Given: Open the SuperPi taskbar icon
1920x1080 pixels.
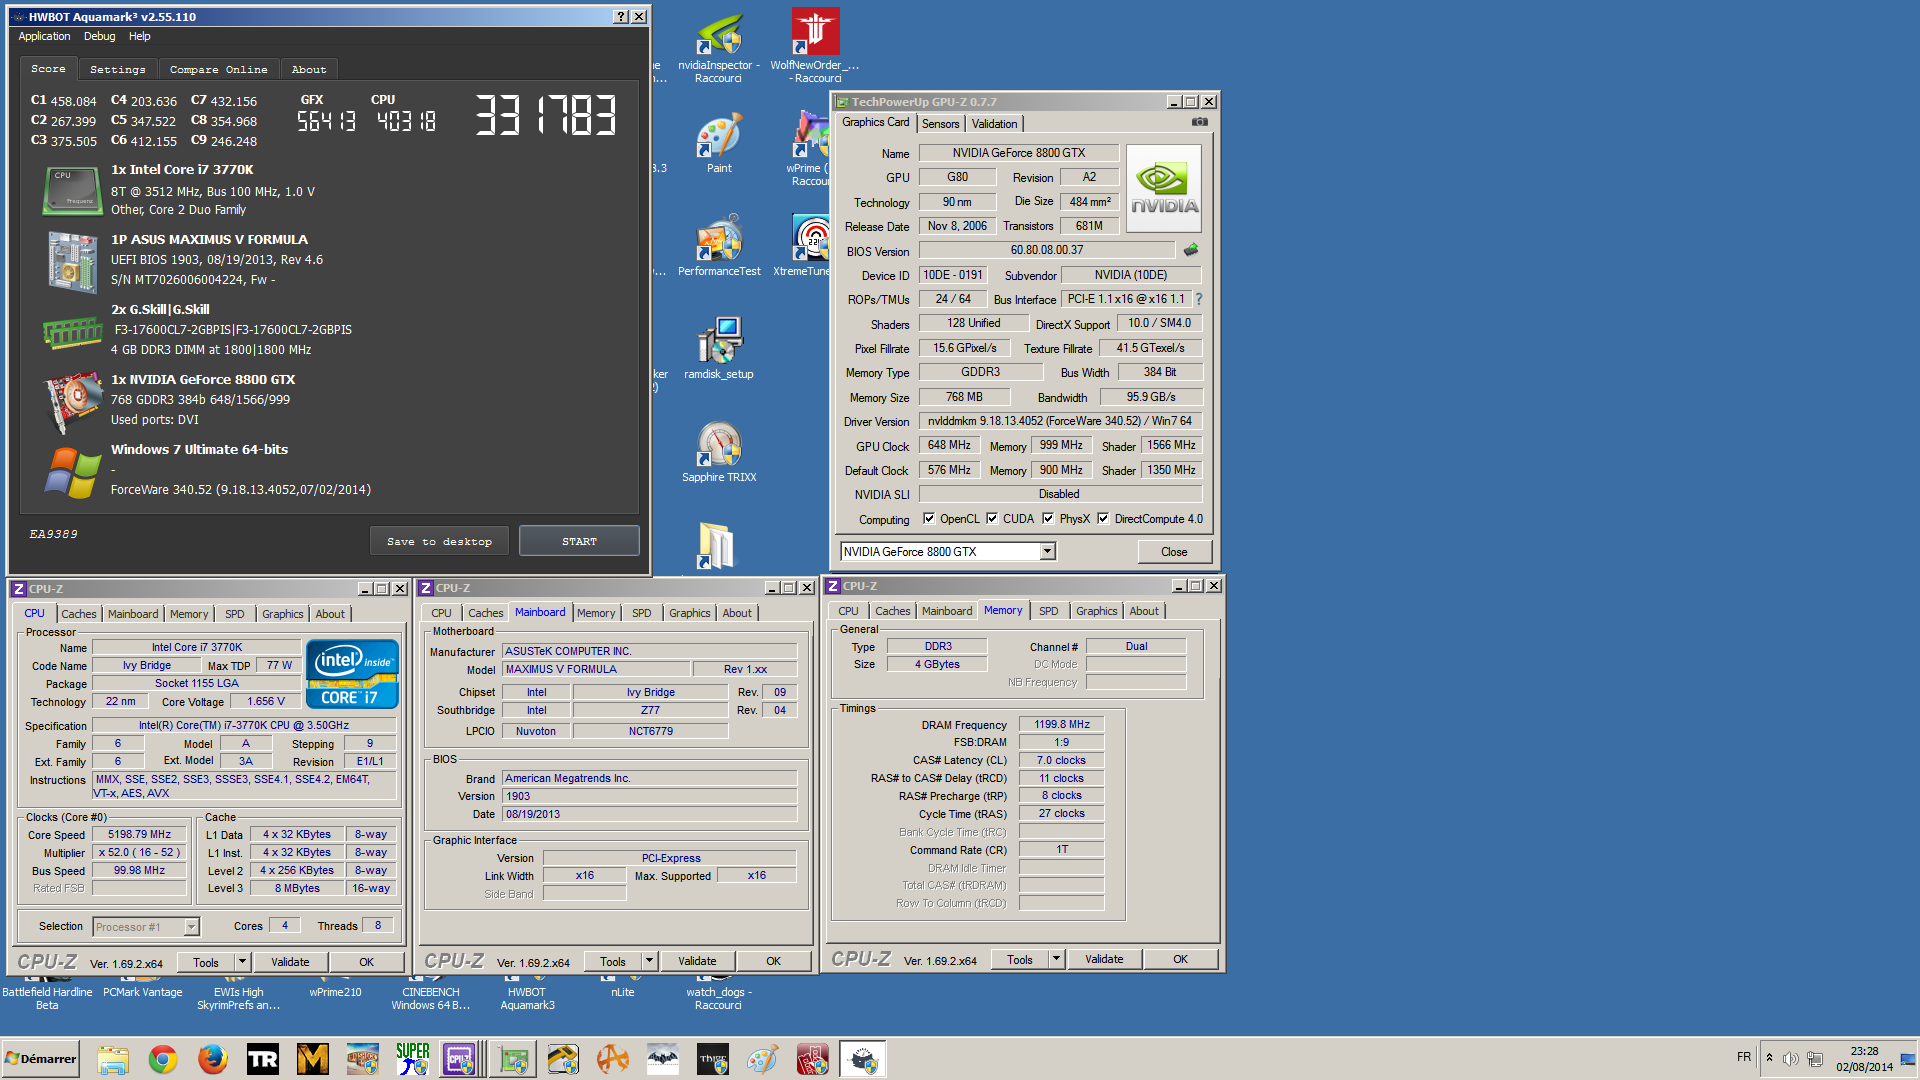Looking at the screenshot, I should [413, 1059].
